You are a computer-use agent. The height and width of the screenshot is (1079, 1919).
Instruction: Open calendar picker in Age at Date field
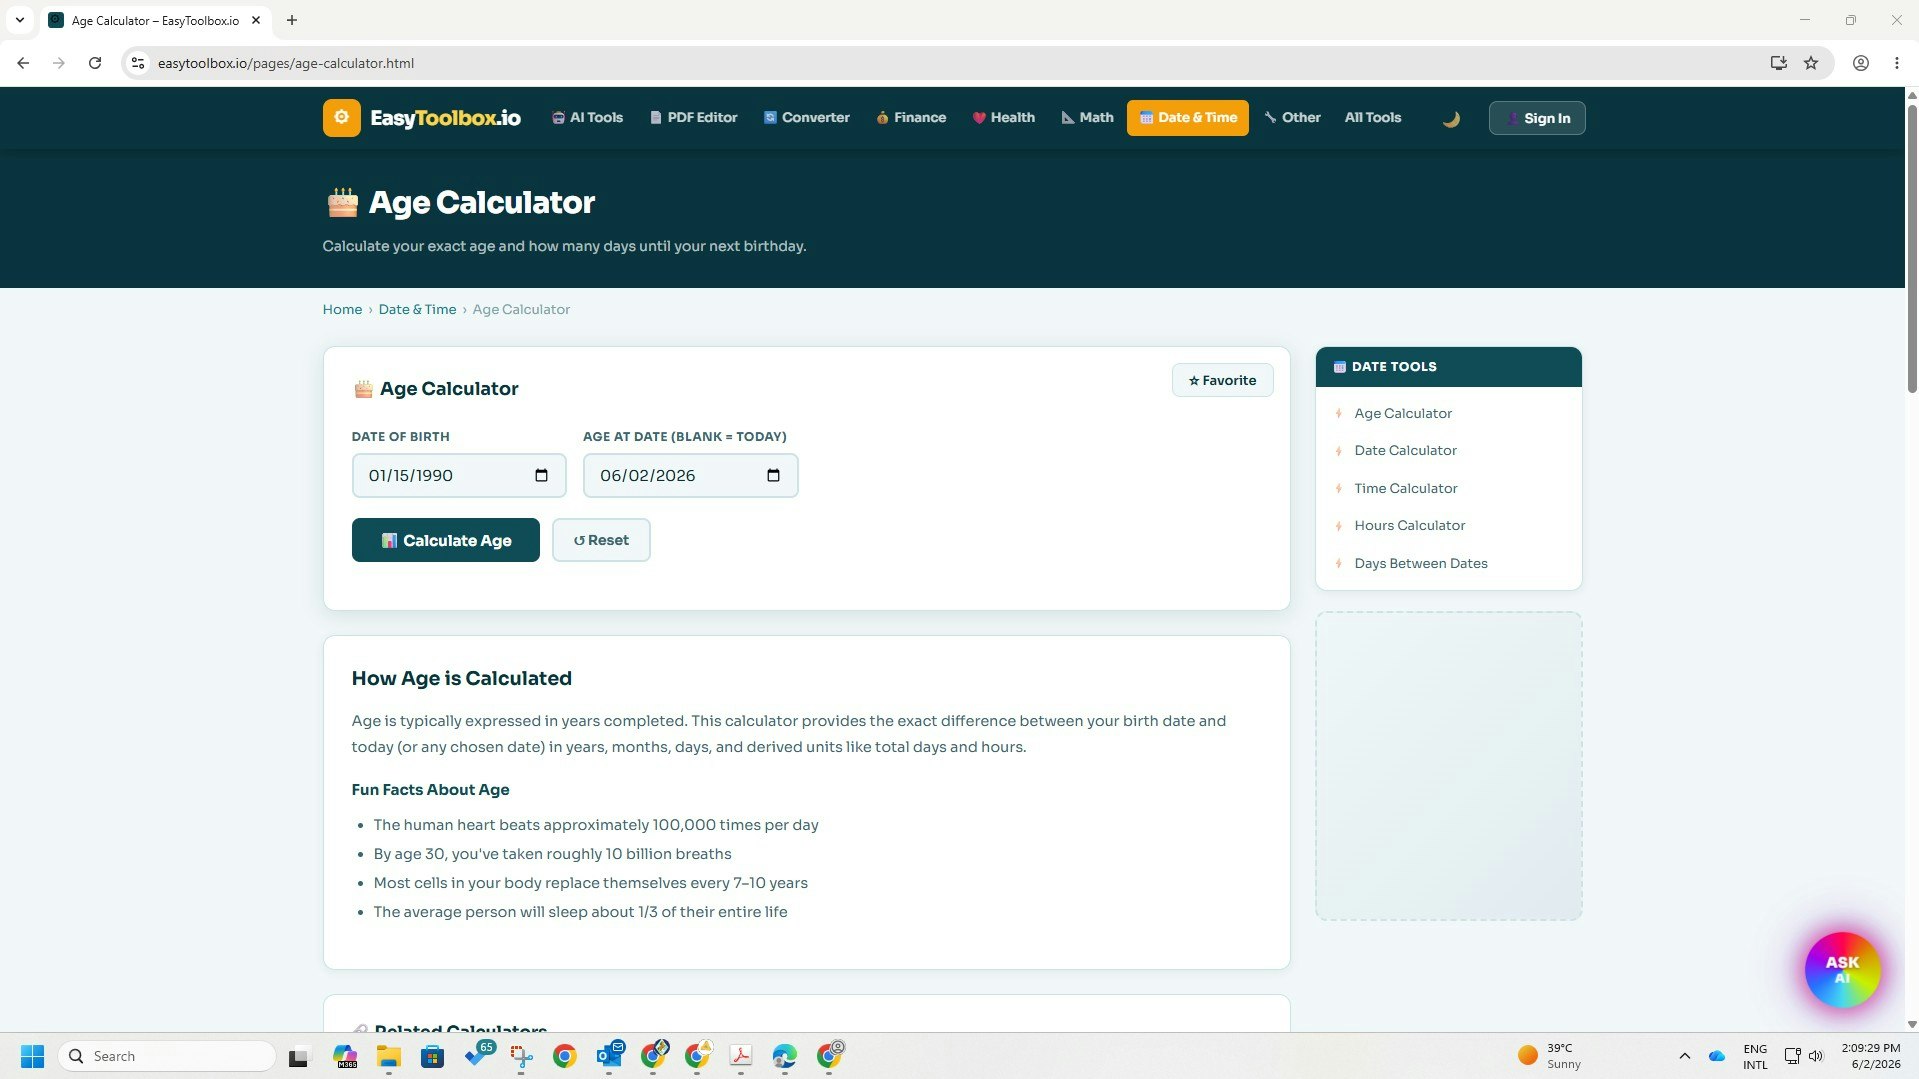coord(773,476)
